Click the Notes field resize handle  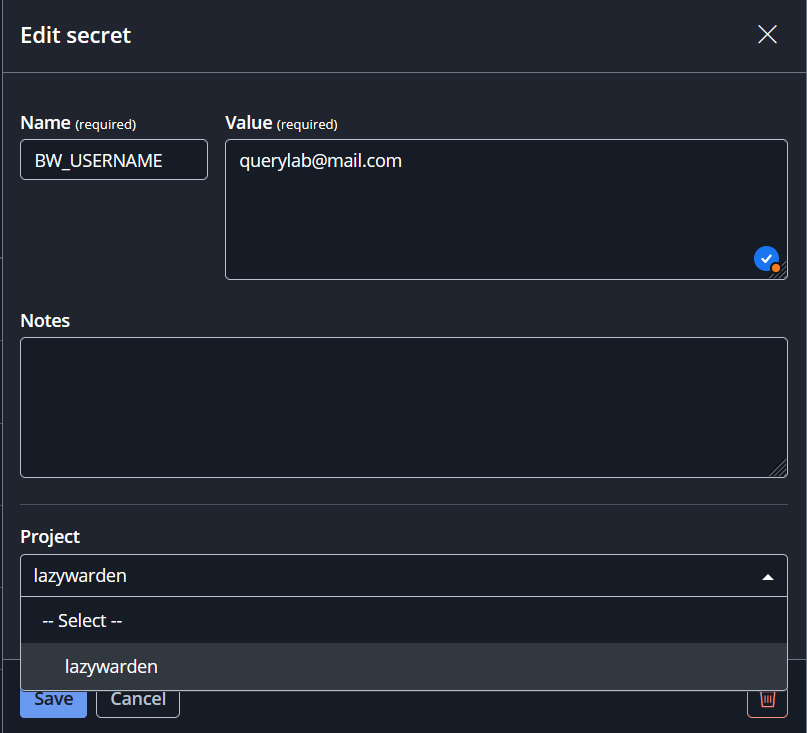pyautogui.click(x=779, y=468)
